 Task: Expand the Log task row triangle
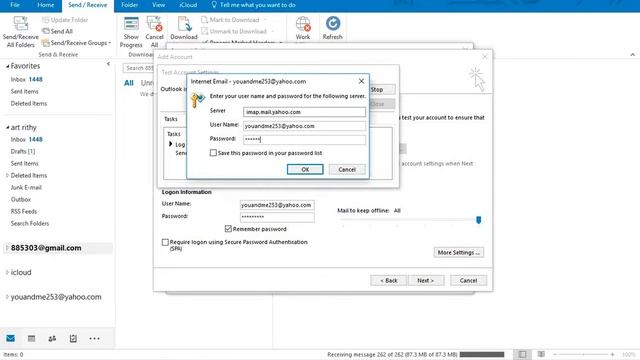pos(171,144)
